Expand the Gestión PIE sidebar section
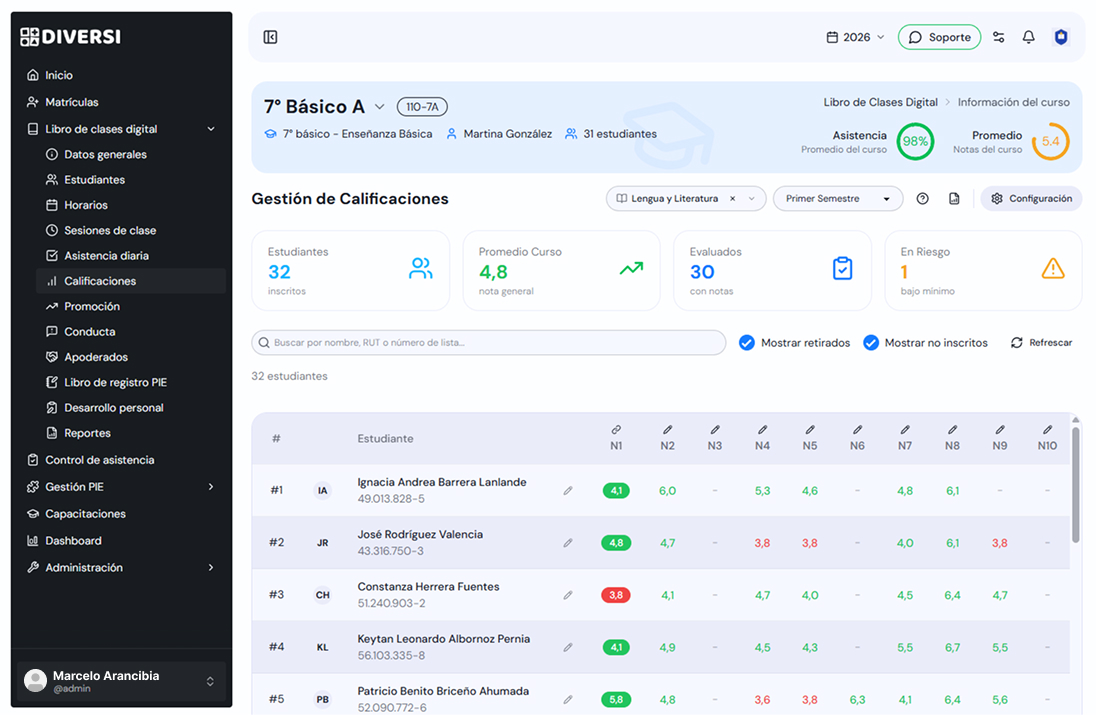The image size is (1096, 715). click(x=122, y=486)
